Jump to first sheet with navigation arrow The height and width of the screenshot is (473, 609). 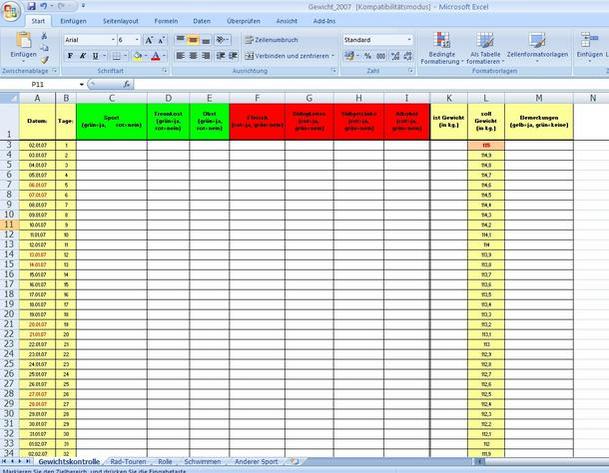4,461
